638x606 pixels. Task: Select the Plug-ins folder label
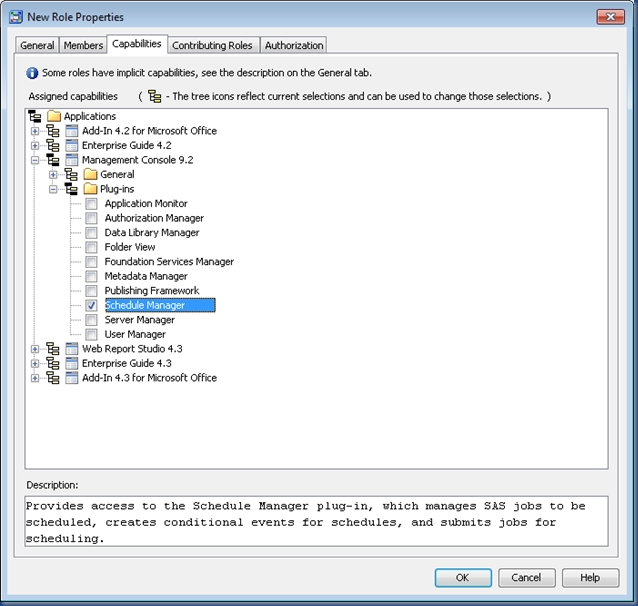117,189
